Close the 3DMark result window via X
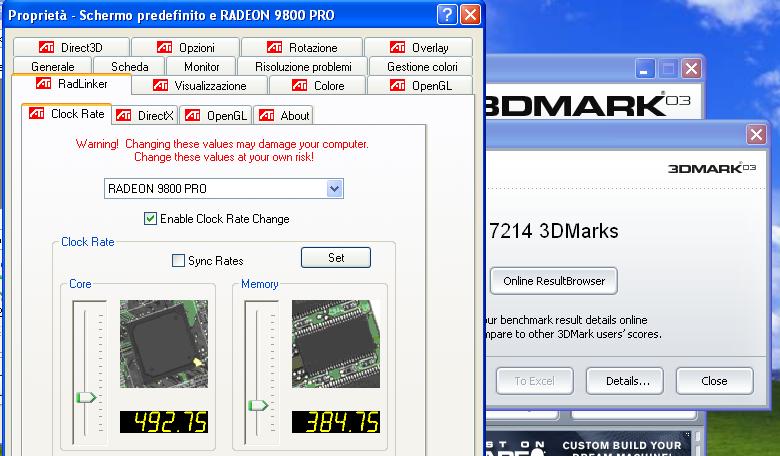 click(x=756, y=135)
